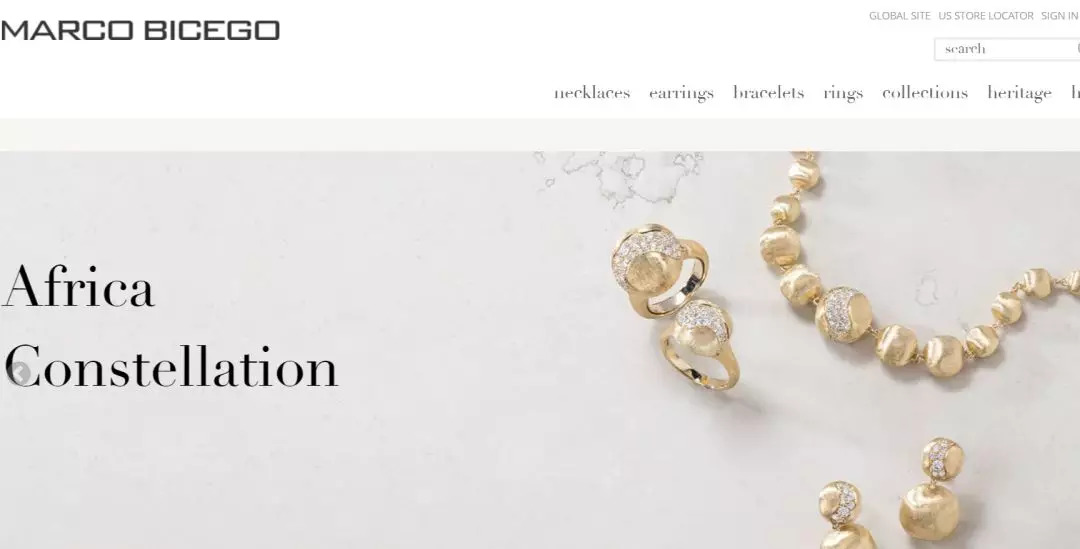Click the pale strip below the navigation
Image resolution: width=1080 pixels, height=549 pixels.
(540, 134)
